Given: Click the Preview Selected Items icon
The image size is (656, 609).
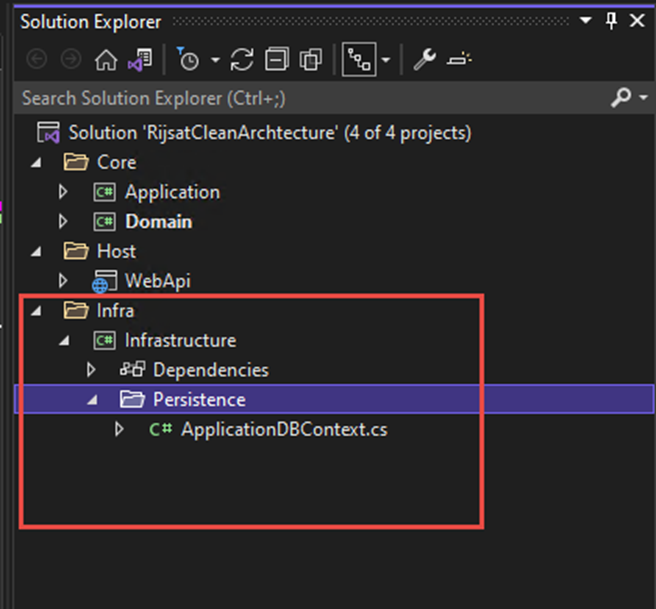Looking at the screenshot, I should pyautogui.click(x=459, y=61).
